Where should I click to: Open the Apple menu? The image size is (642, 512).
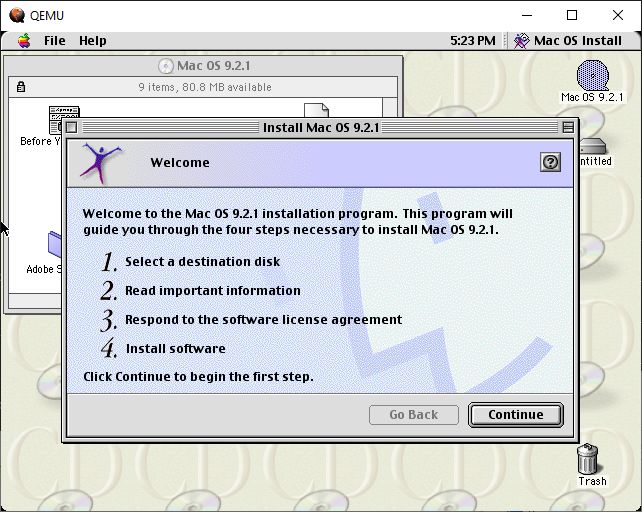pyautogui.click(x=23, y=40)
